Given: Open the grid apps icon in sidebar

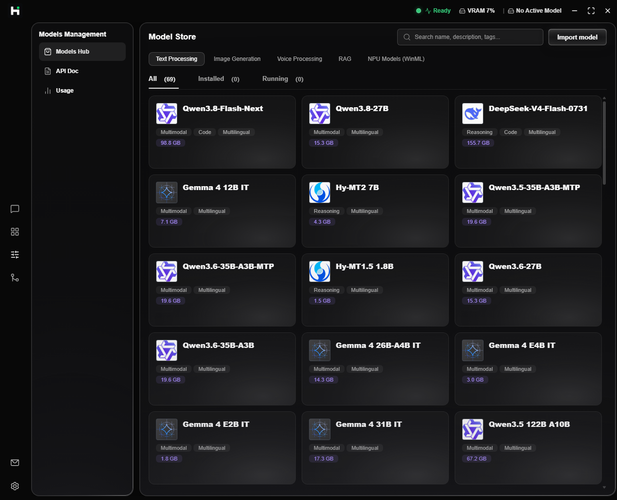Looking at the screenshot, I should (x=15, y=232).
